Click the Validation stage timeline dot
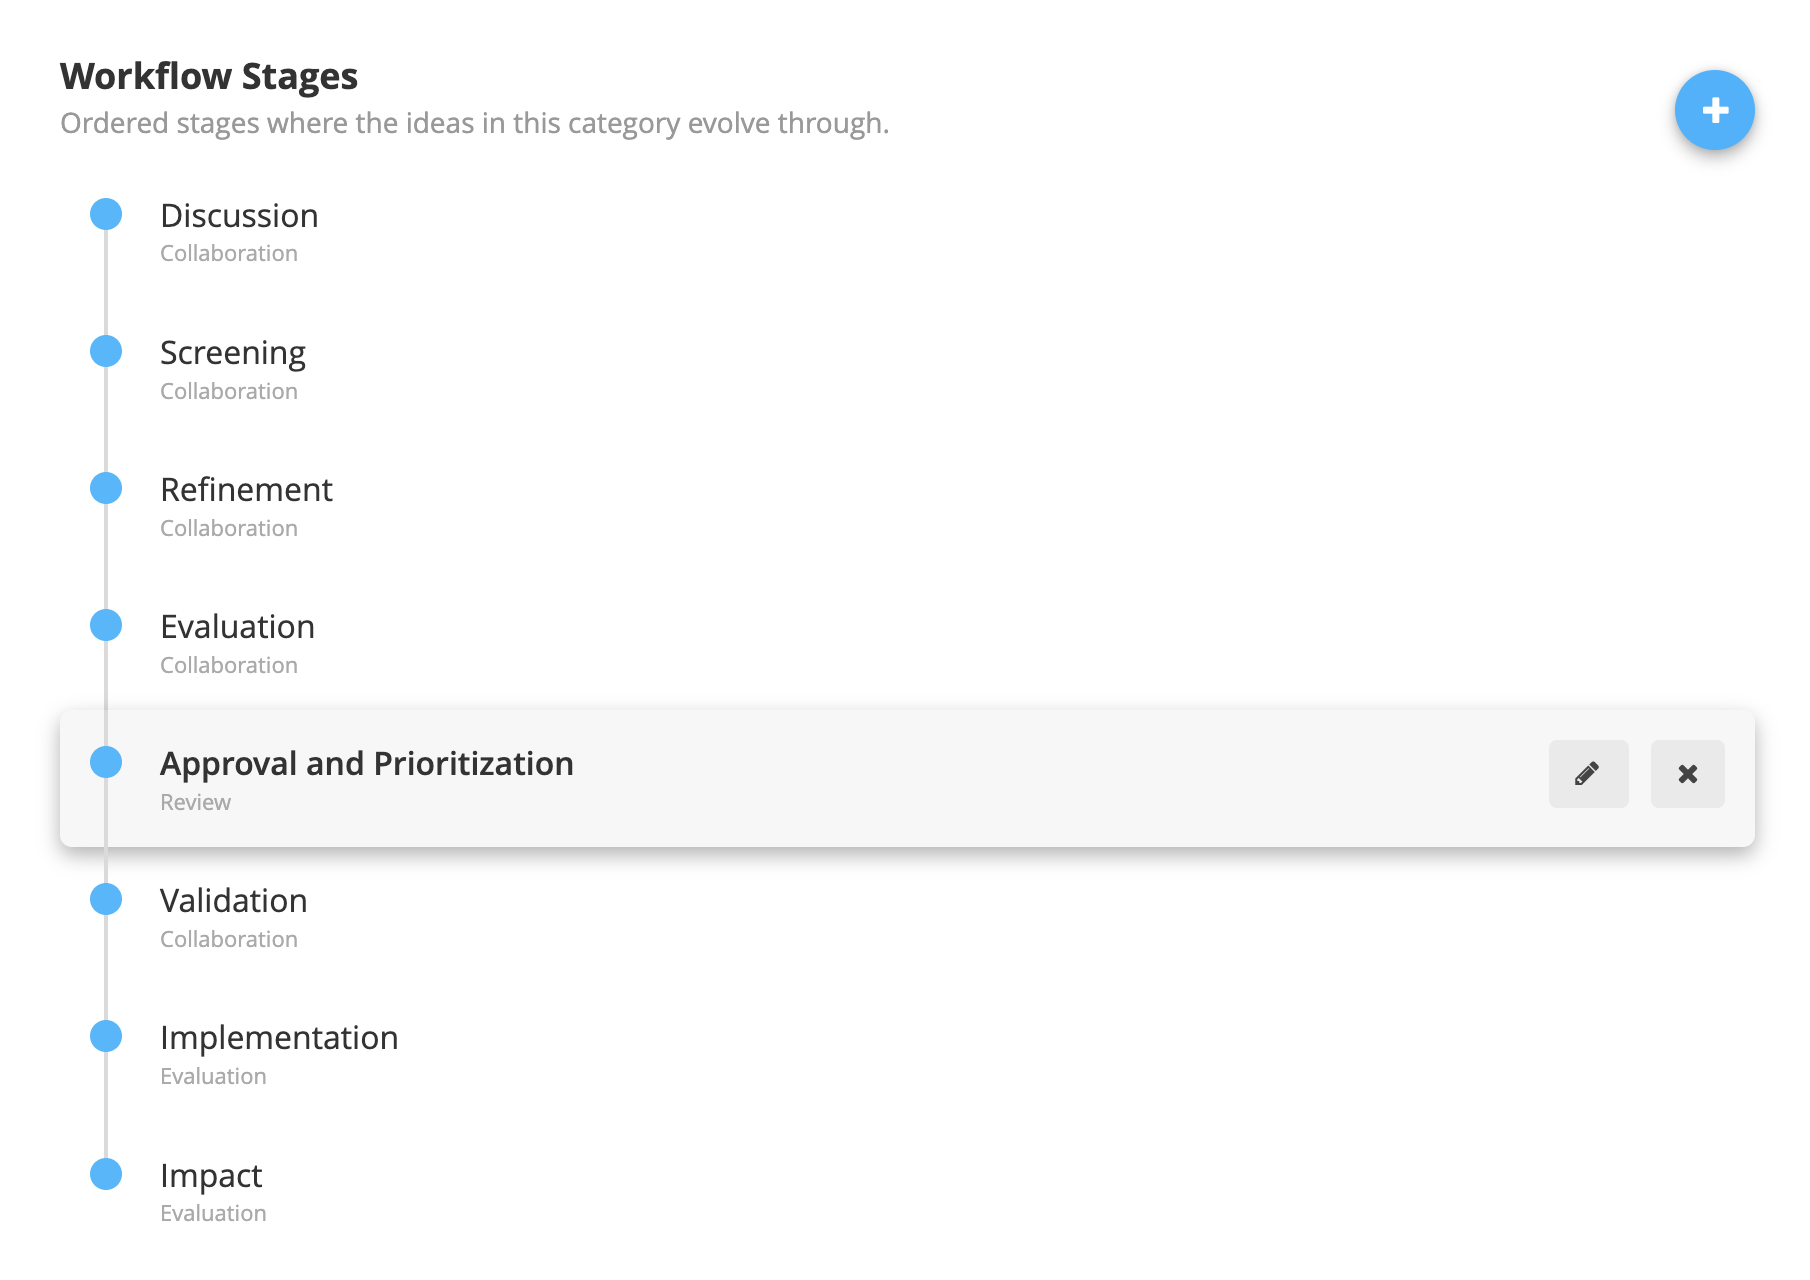The width and height of the screenshot is (1810, 1280). 106,899
